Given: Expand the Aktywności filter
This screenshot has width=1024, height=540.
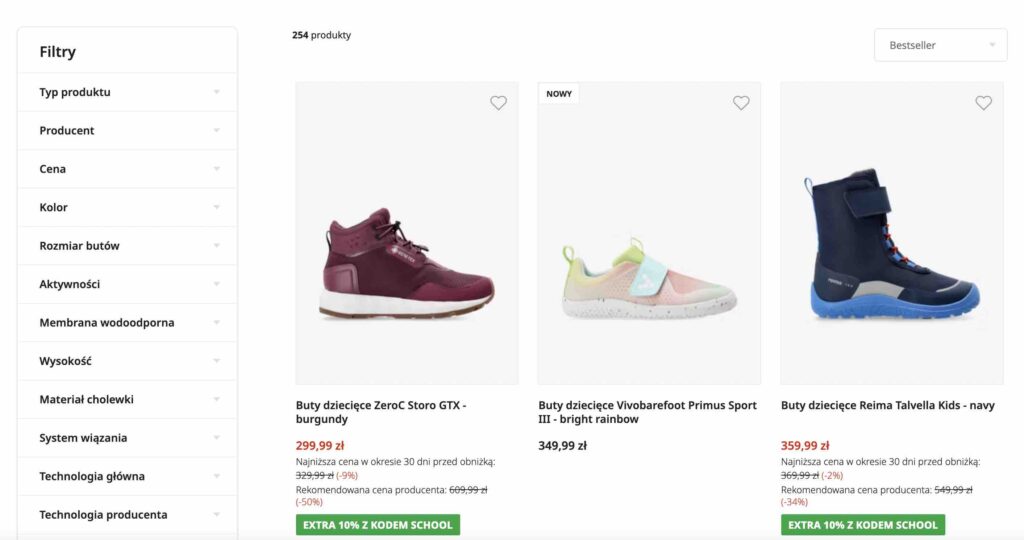Looking at the screenshot, I should coord(127,284).
